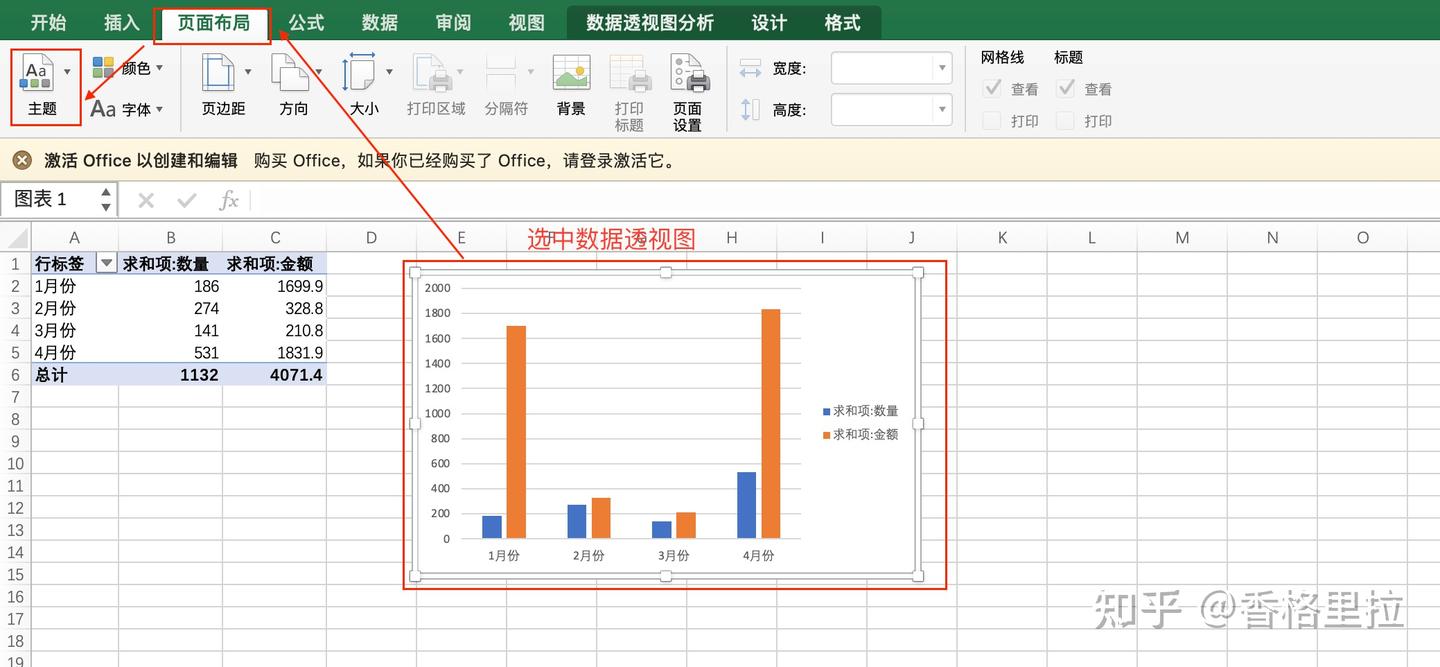Image resolution: width=1440 pixels, height=667 pixels.
Task: Switch to the 页面布局 tab
Action: point(213,22)
